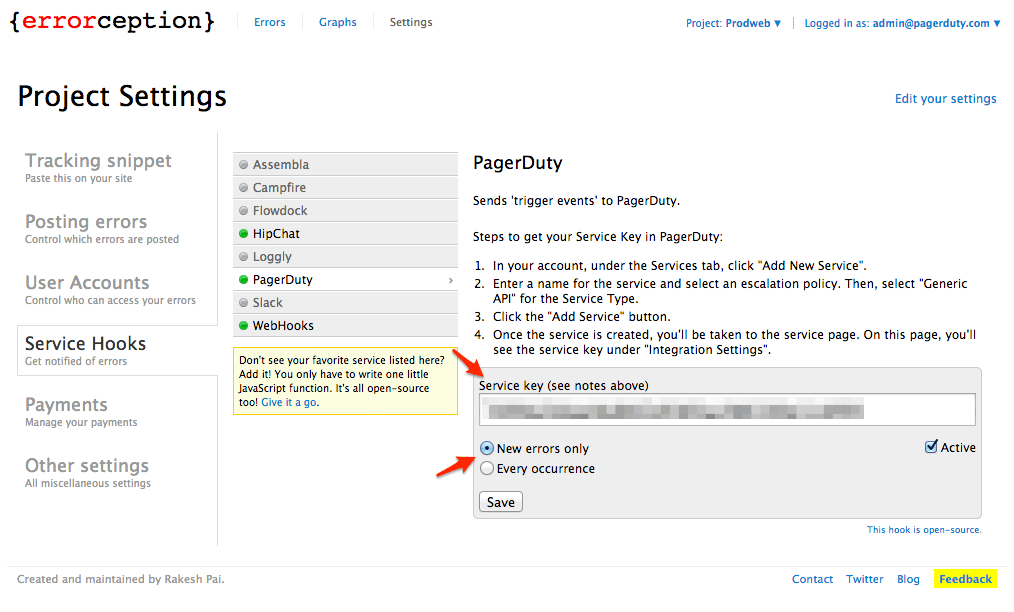Image resolution: width=1014 pixels, height=612 pixels.
Task: Select the New errors only option
Action: (486, 448)
